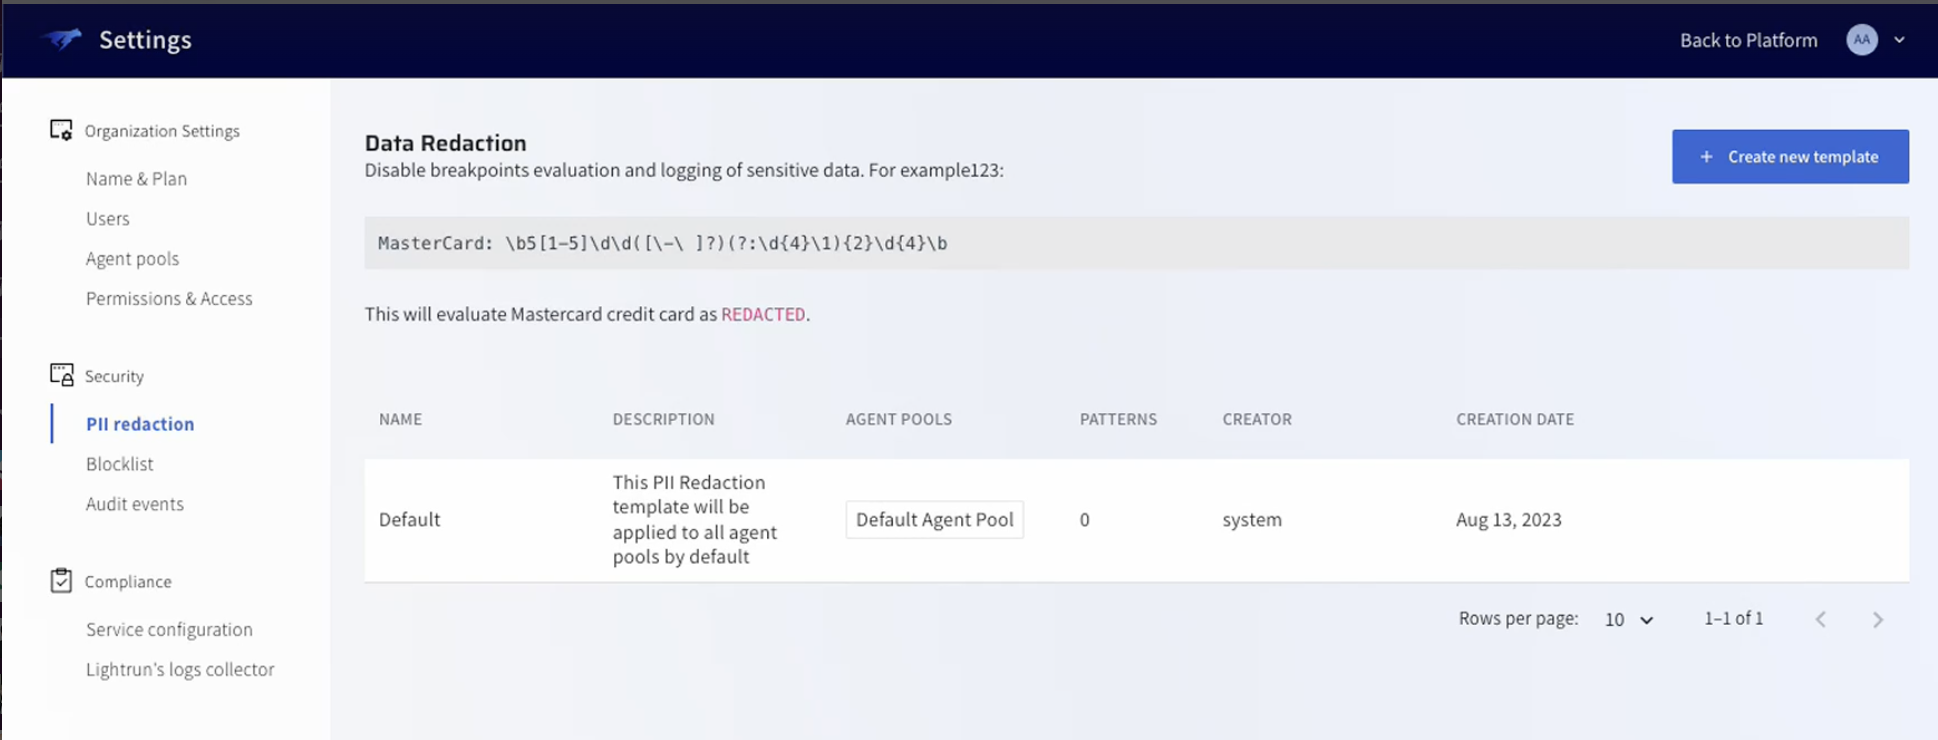The width and height of the screenshot is (1938, 740).
Task: Open Name & Plan settings
Action: point(136,179)
